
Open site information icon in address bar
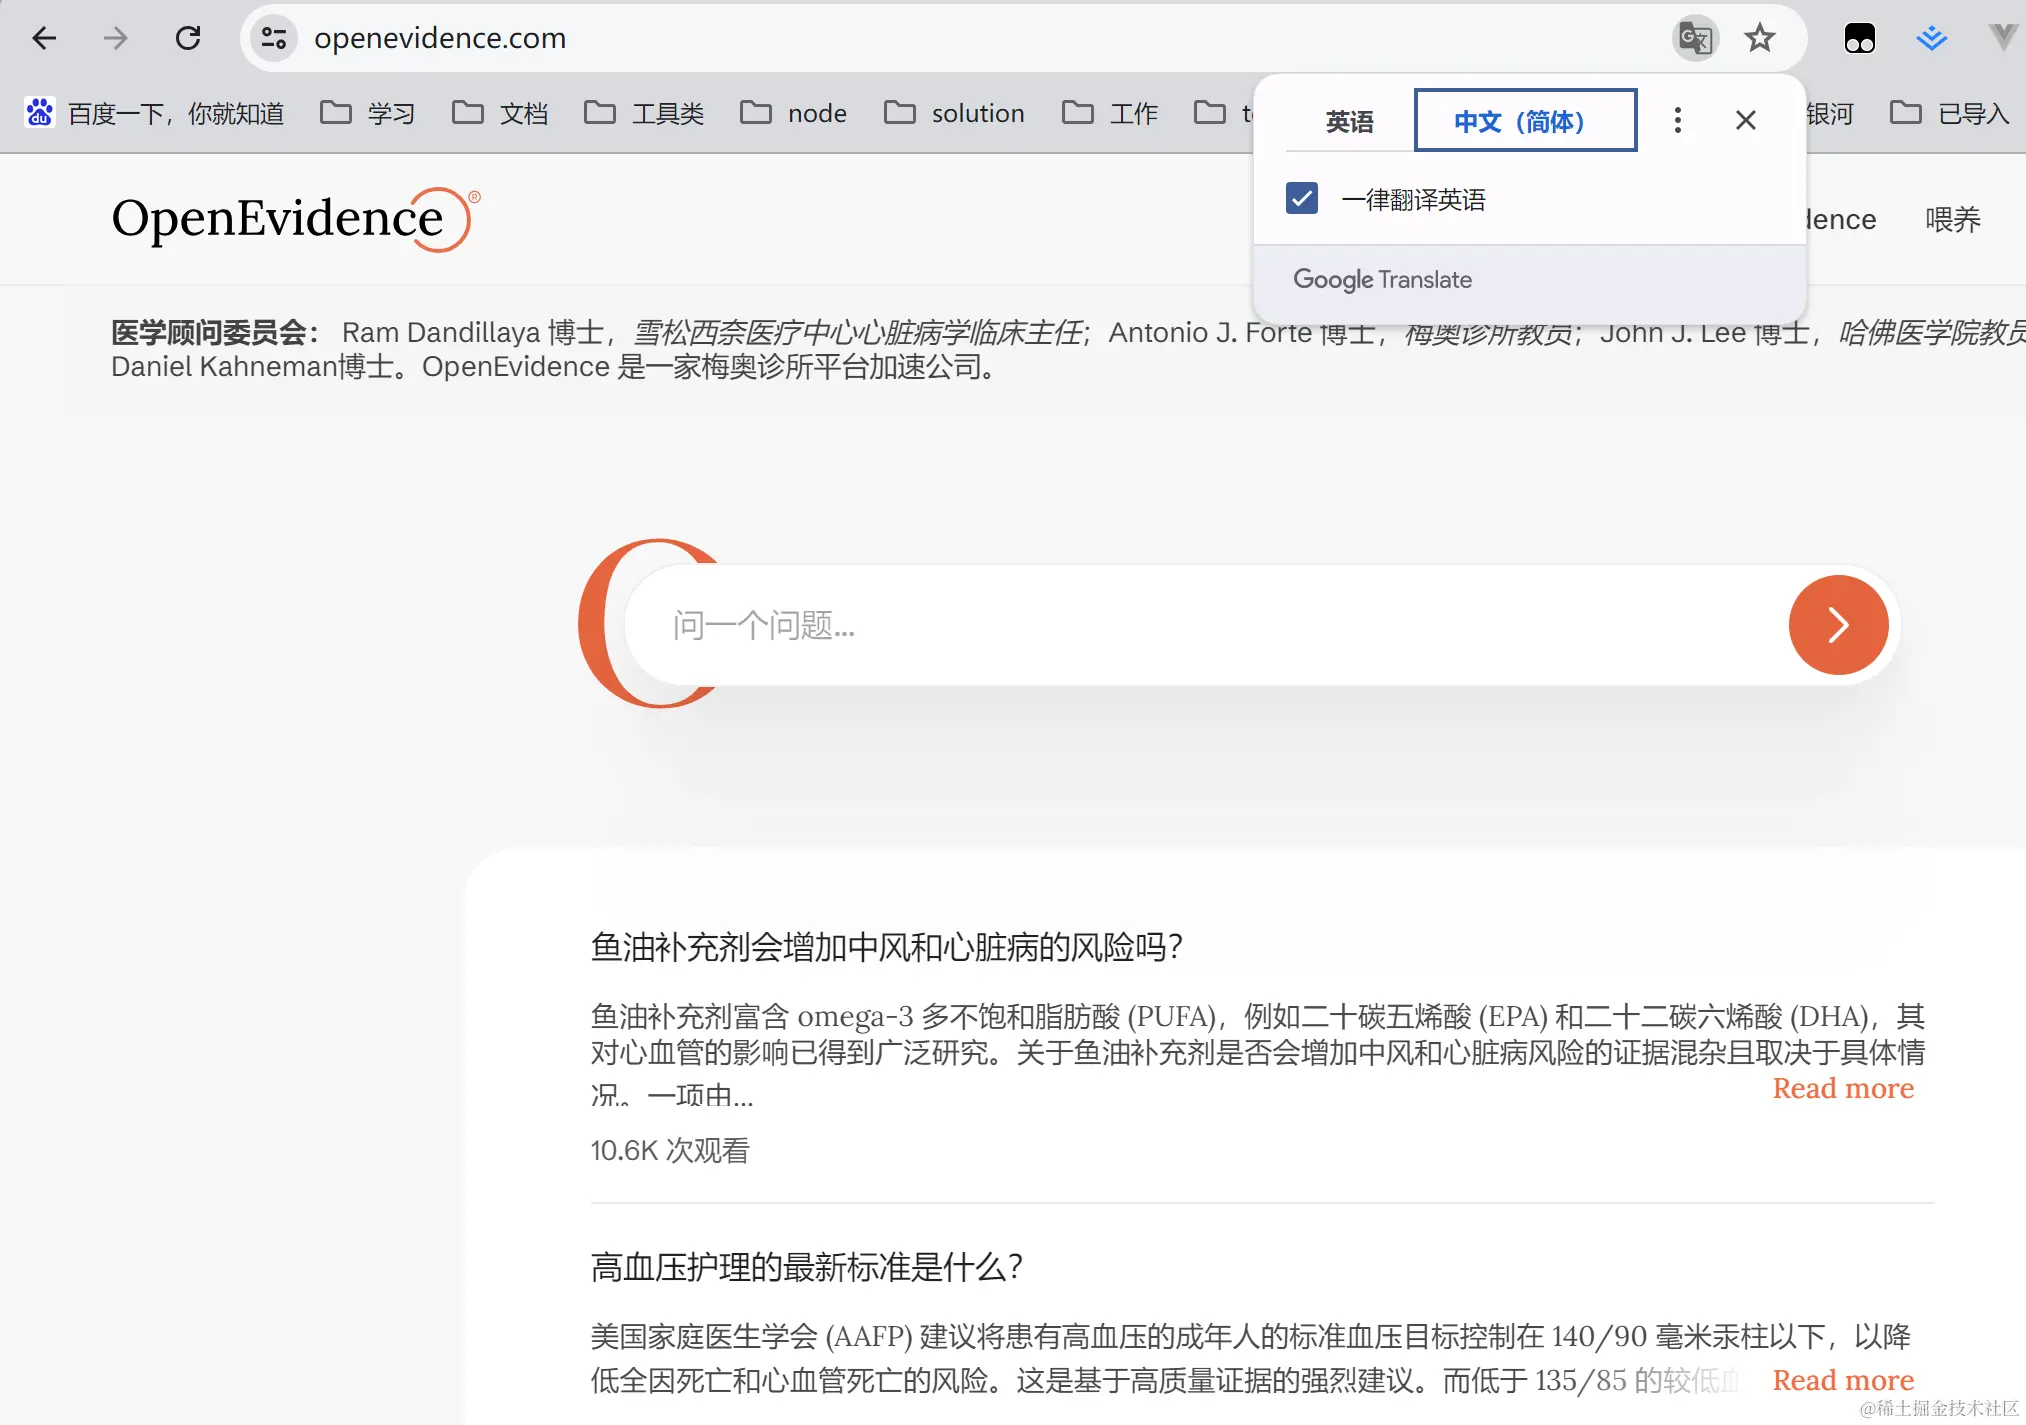click(273, 38)
